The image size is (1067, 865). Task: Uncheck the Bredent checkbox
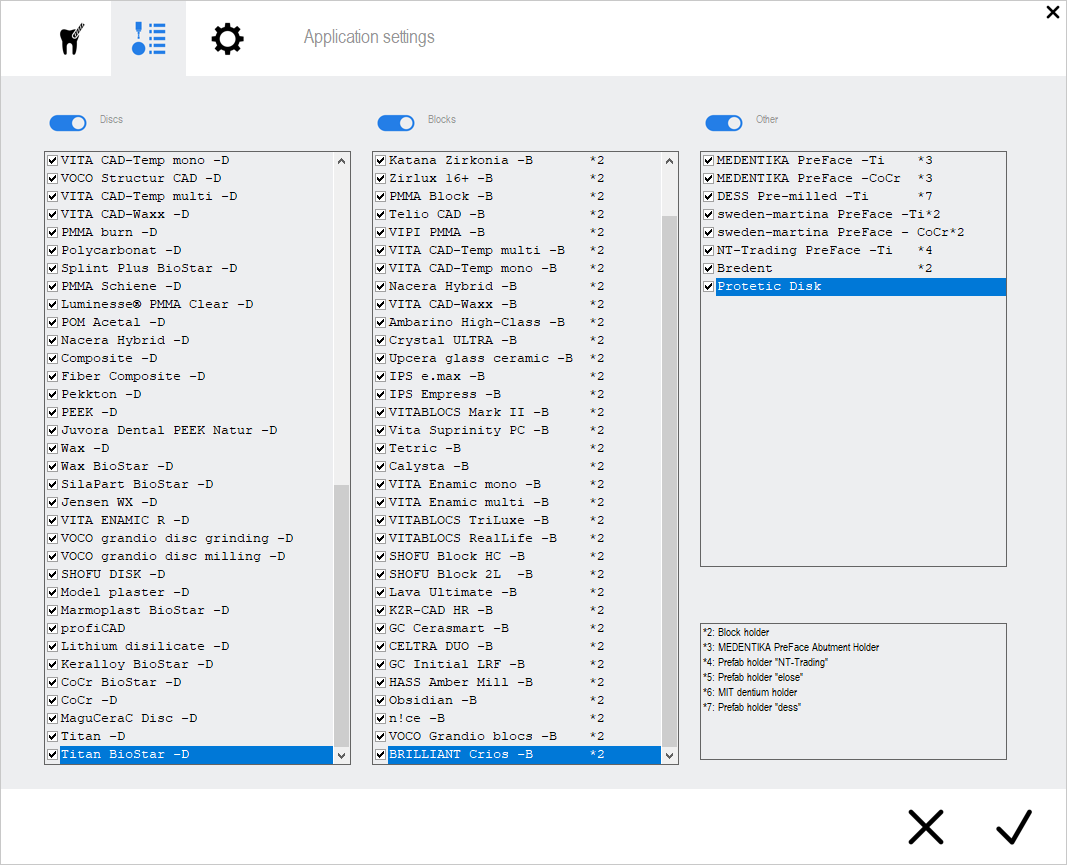coord(708,268)
